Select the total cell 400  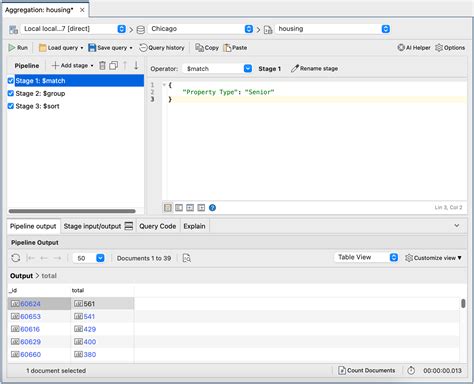point(102,342)
